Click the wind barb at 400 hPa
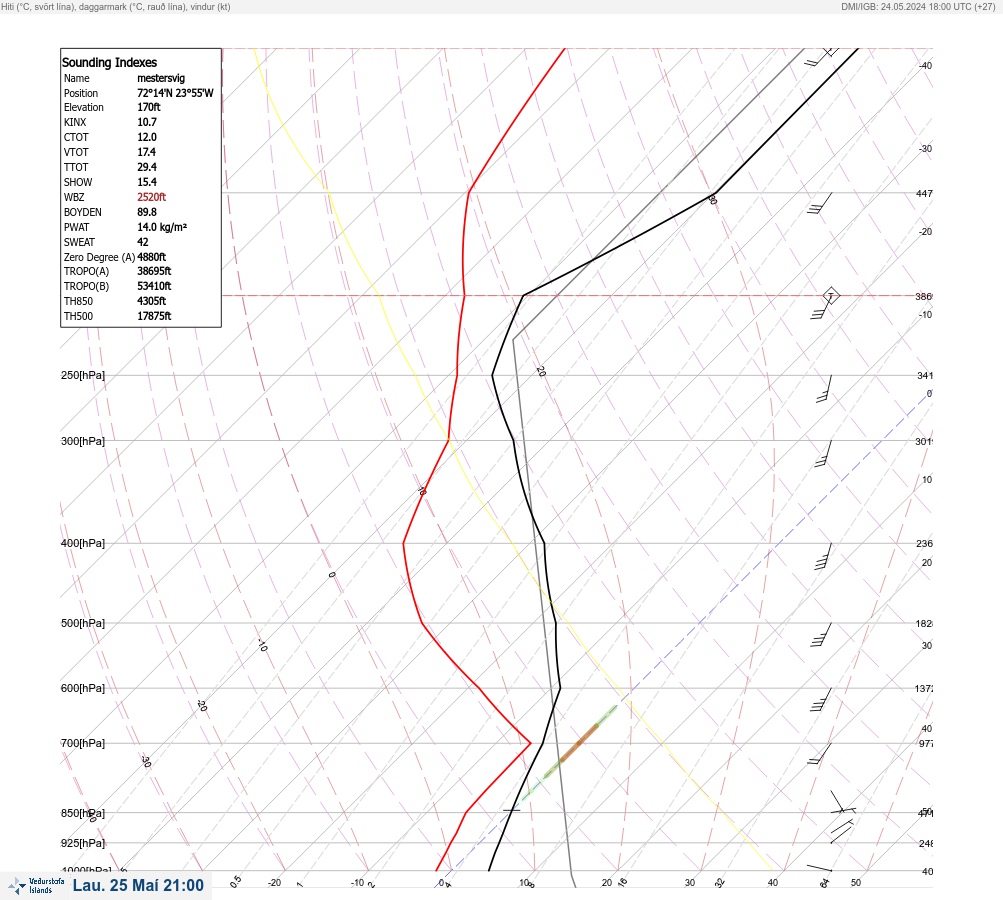The width and height of the screenshot is (1003, 900). 823,557
